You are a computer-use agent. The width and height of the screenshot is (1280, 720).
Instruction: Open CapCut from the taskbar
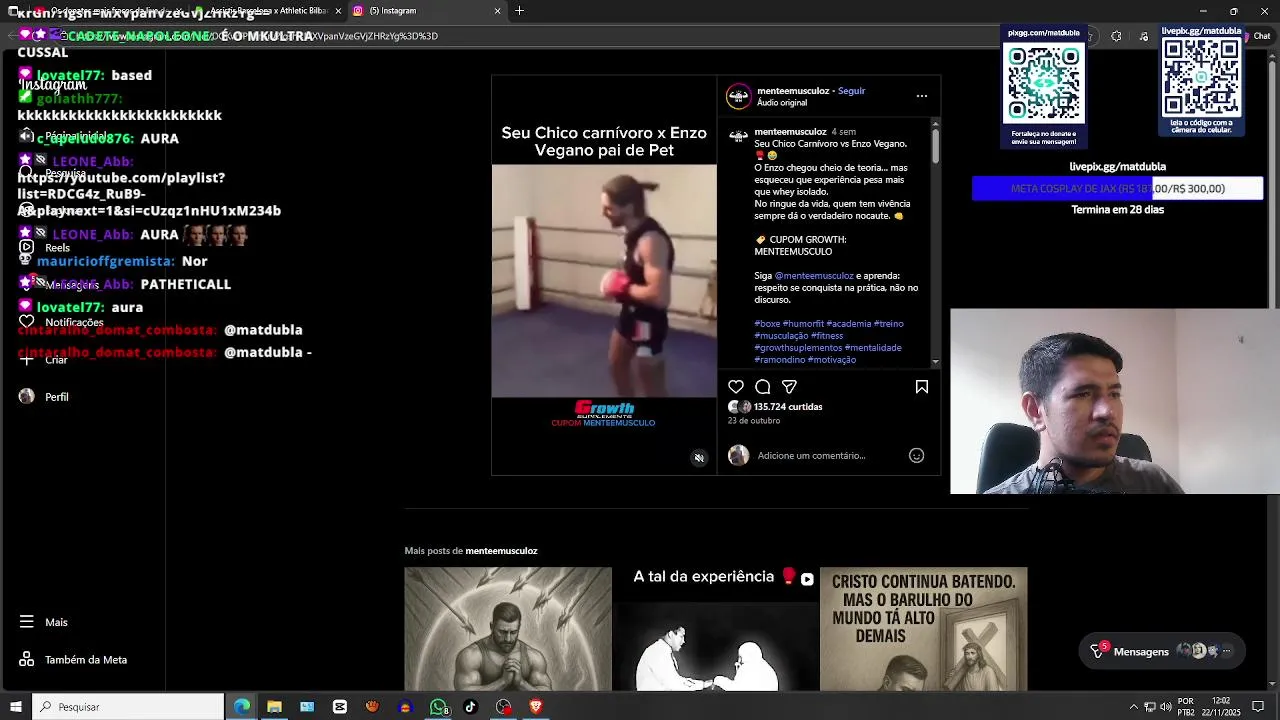340,707
